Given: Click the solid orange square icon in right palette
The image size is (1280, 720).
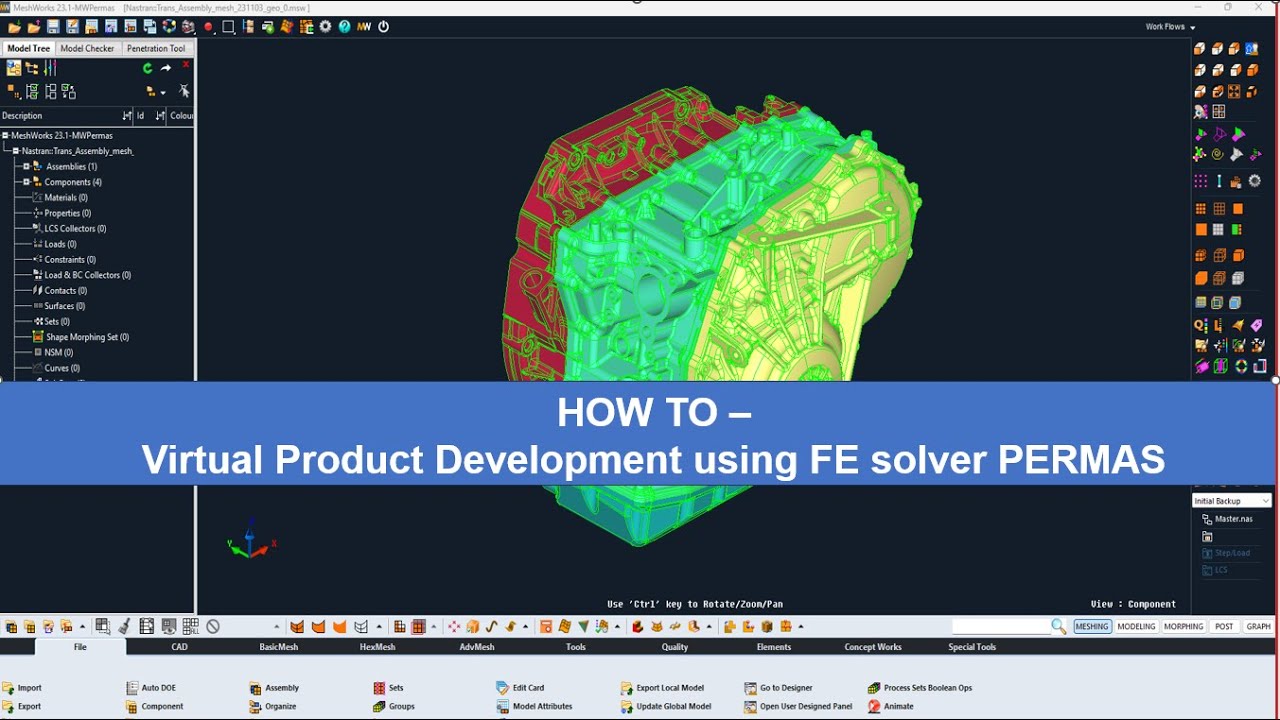Looking at the screenshot, I should tap(1238, 209).
